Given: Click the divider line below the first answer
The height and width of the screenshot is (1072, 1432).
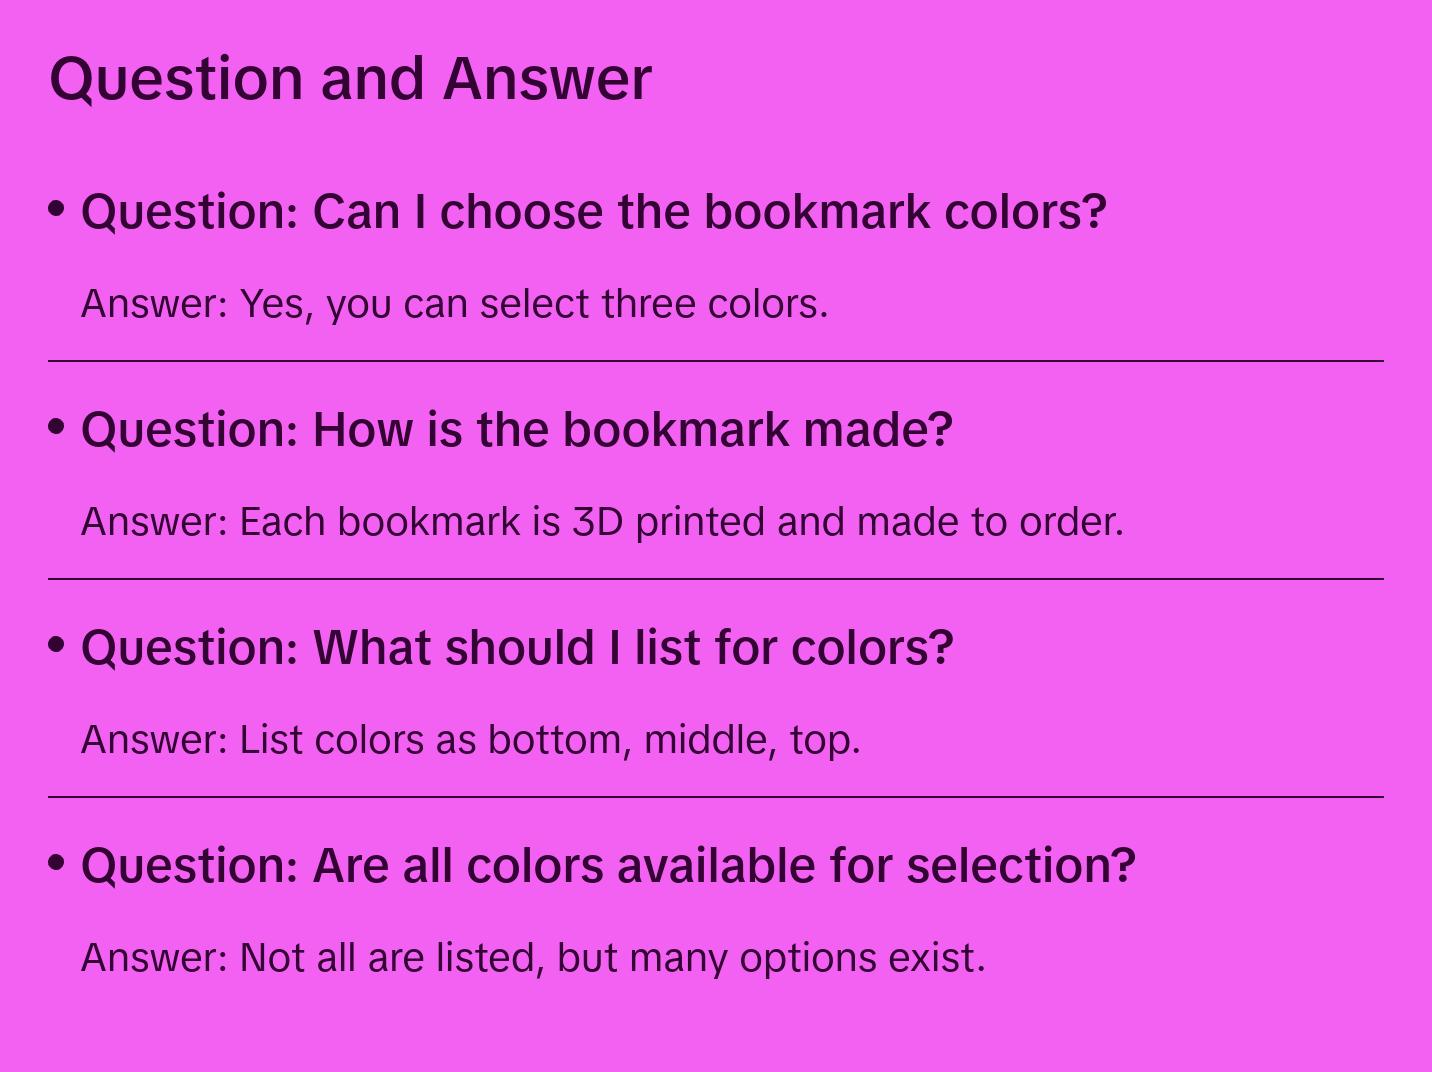Looking at the screenshot, I should coord(716,361).
